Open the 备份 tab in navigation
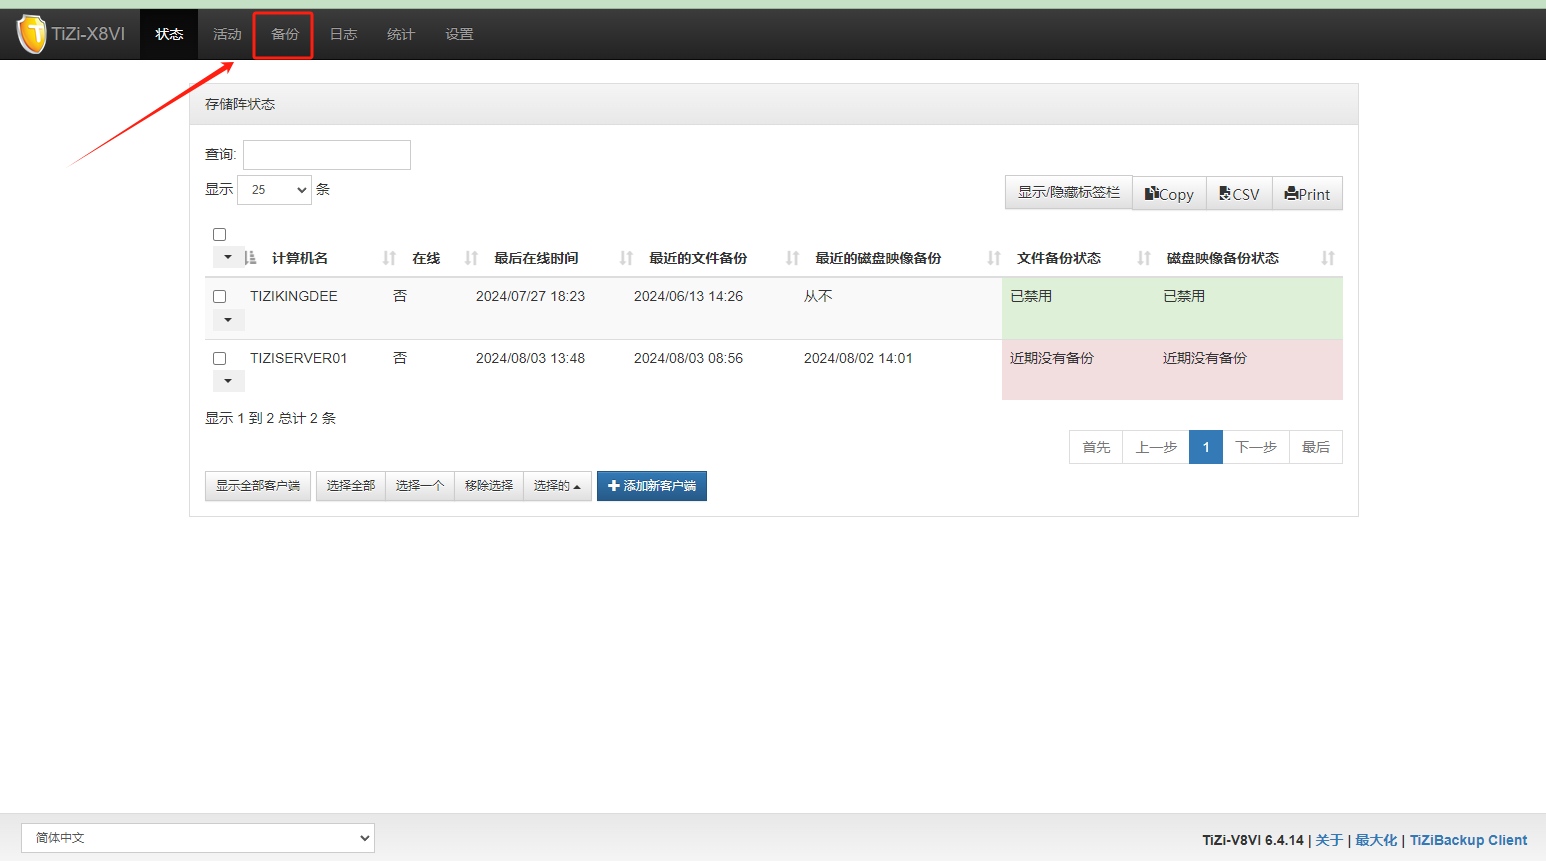The width and height of the screenshot is (1546, 861). pyautogui.click(x=284, y=35)
